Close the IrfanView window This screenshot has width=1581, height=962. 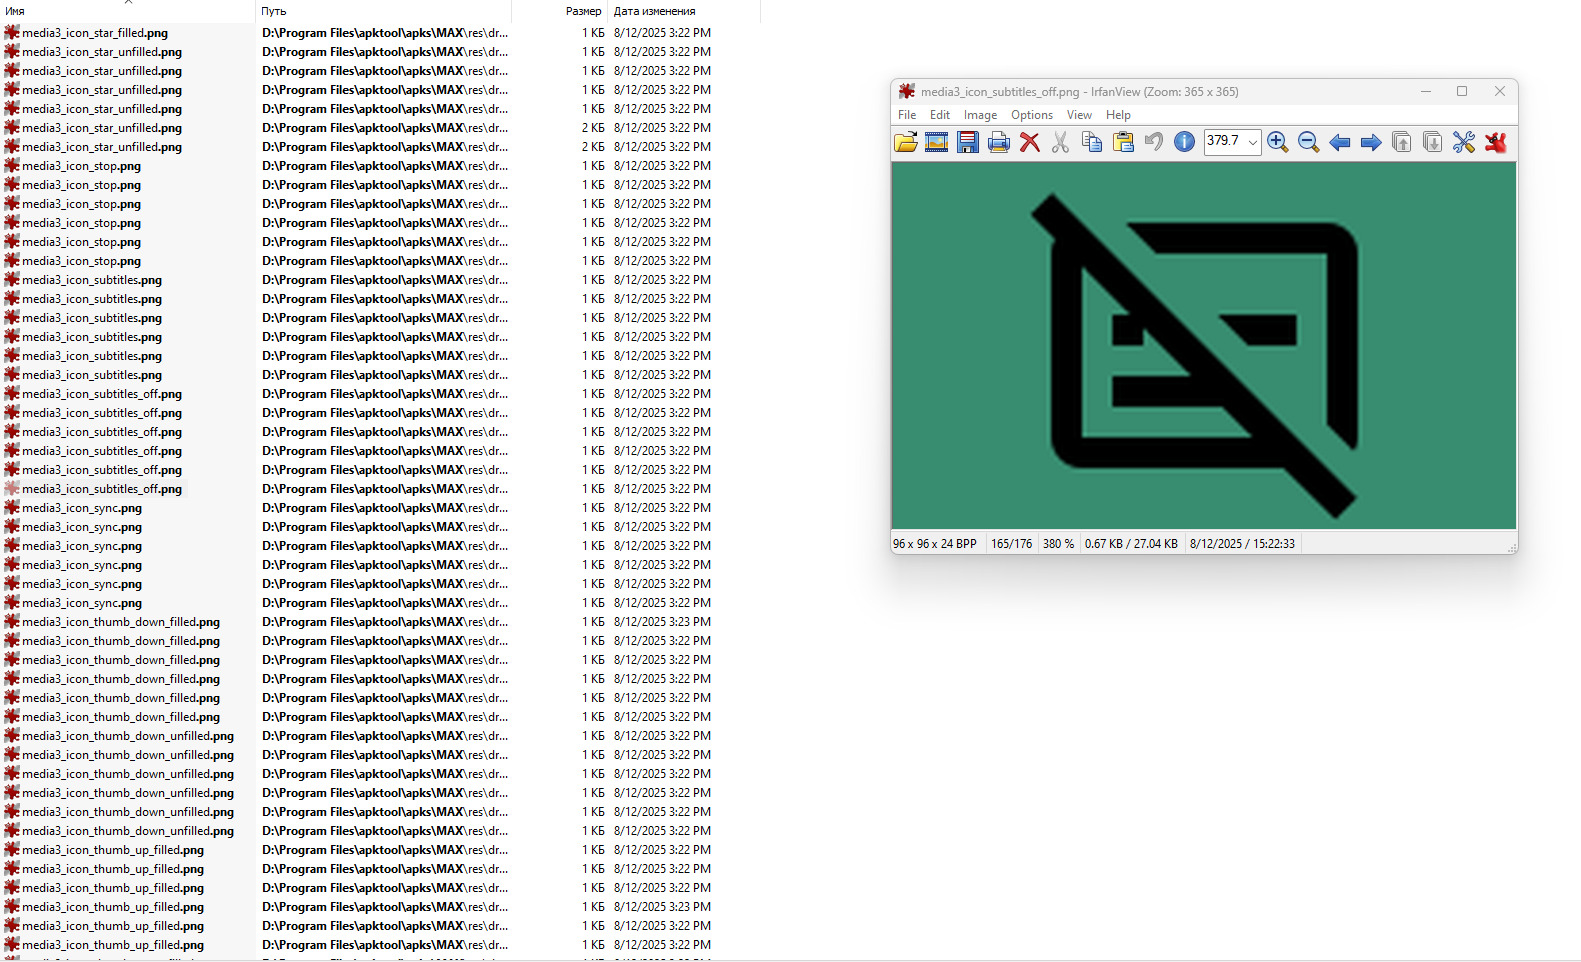pos(1499,91)
